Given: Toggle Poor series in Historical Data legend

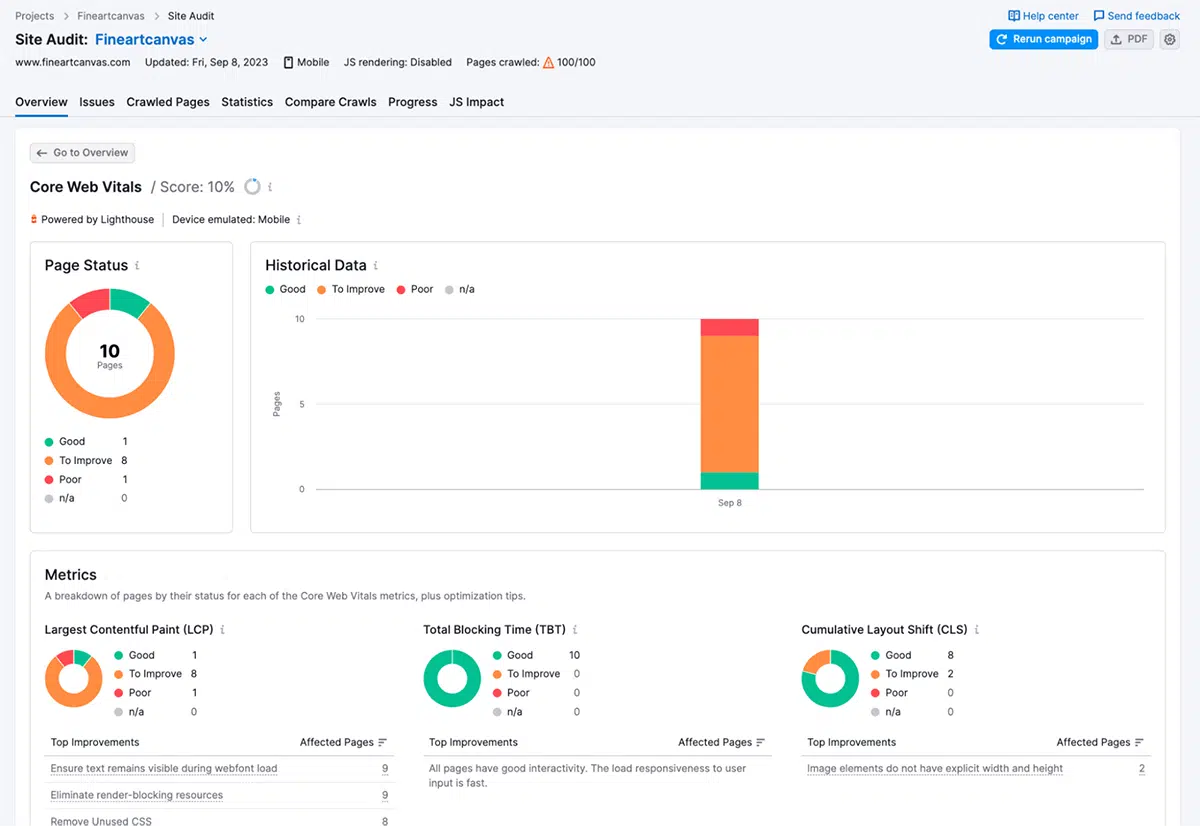Looking at the screenshot, I should coord(415,289).
